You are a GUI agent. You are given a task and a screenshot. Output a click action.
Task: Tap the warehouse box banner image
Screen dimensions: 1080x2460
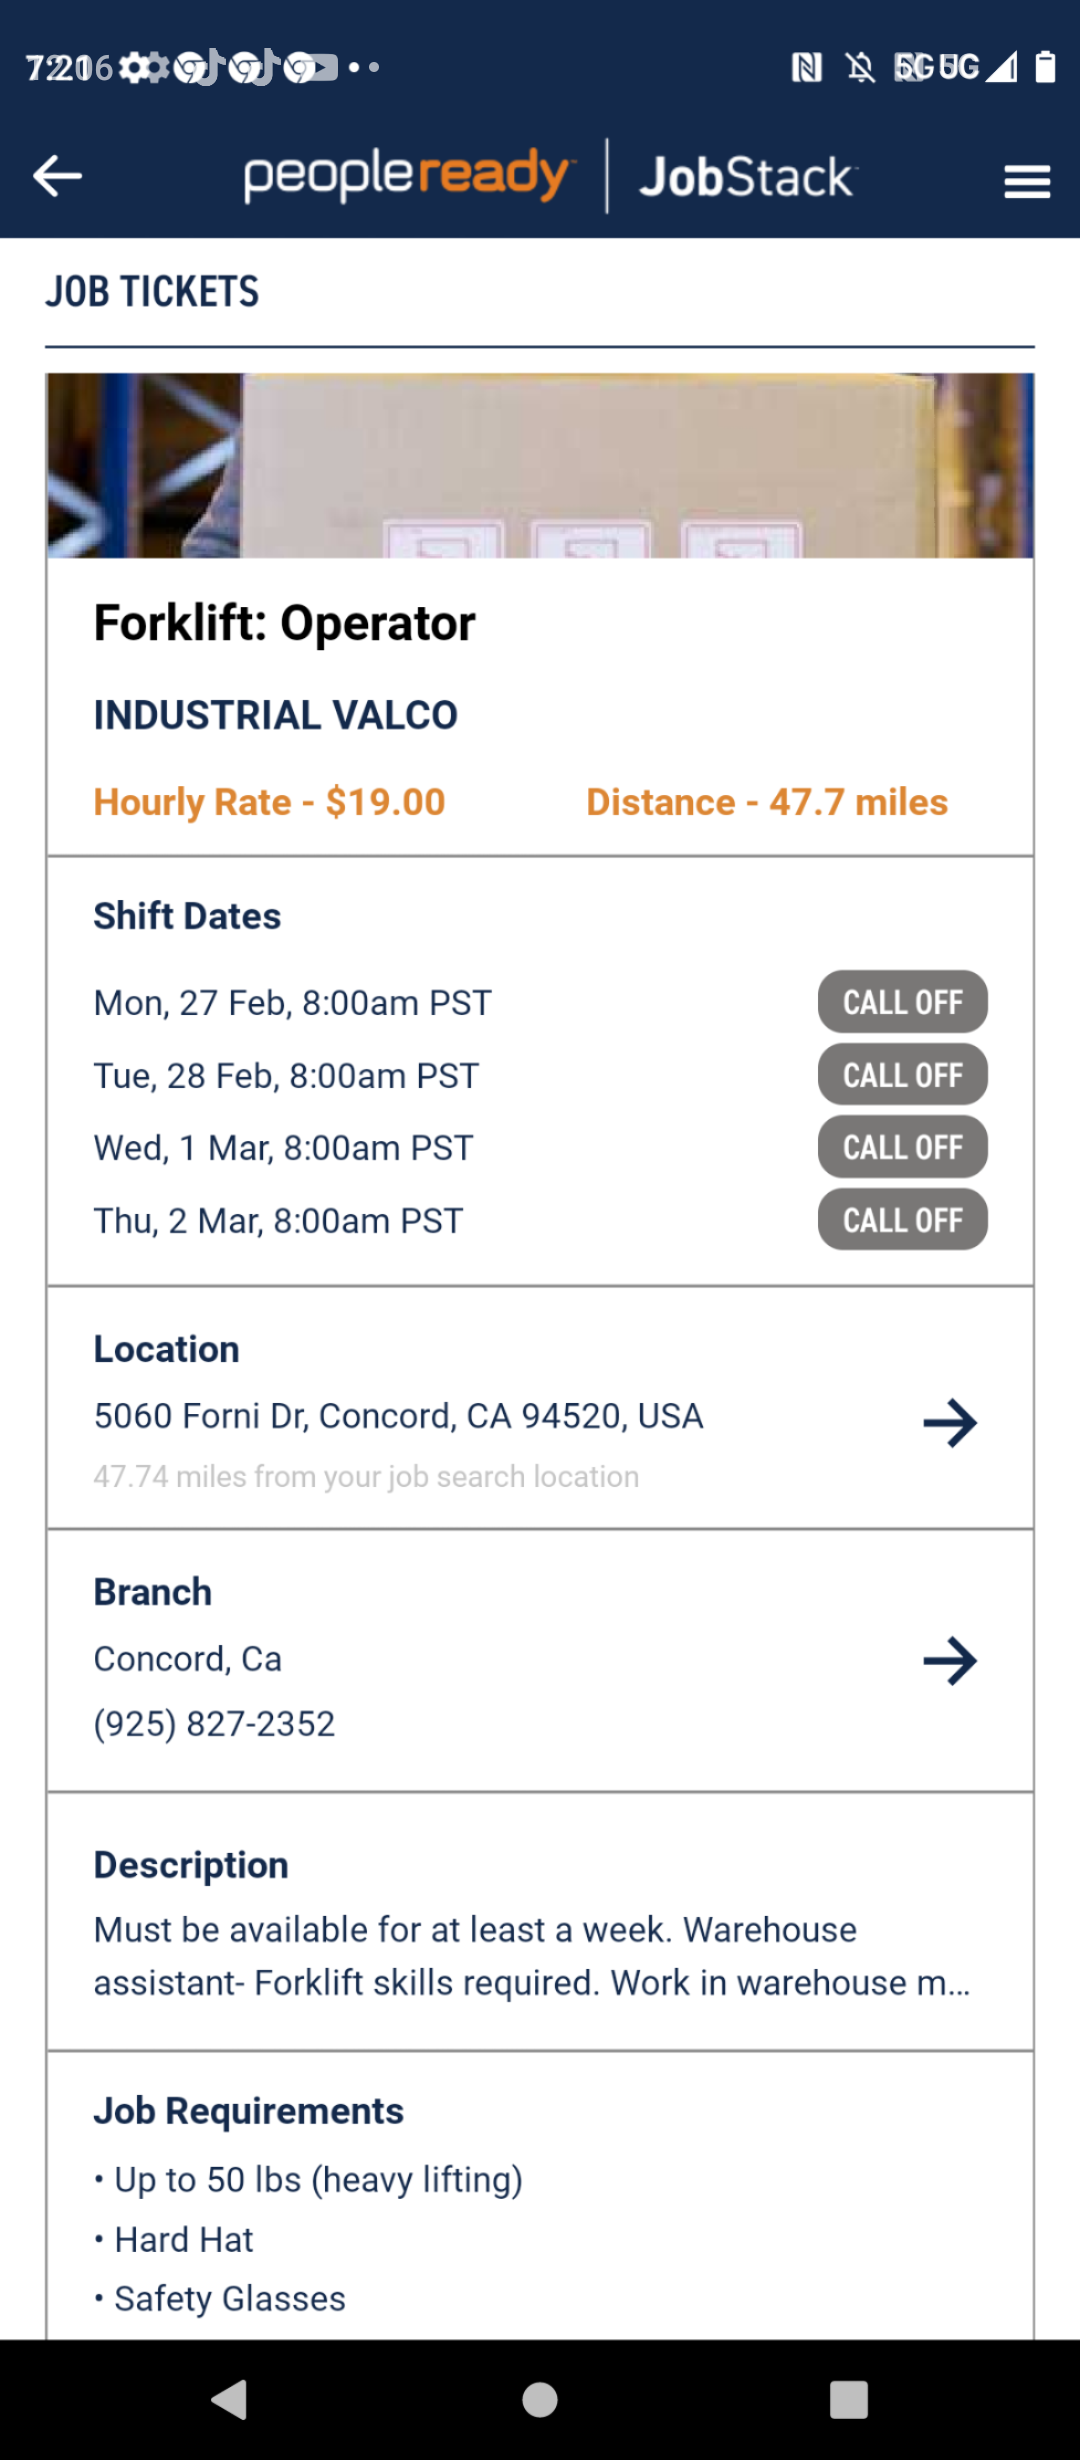tap(540, 466)
